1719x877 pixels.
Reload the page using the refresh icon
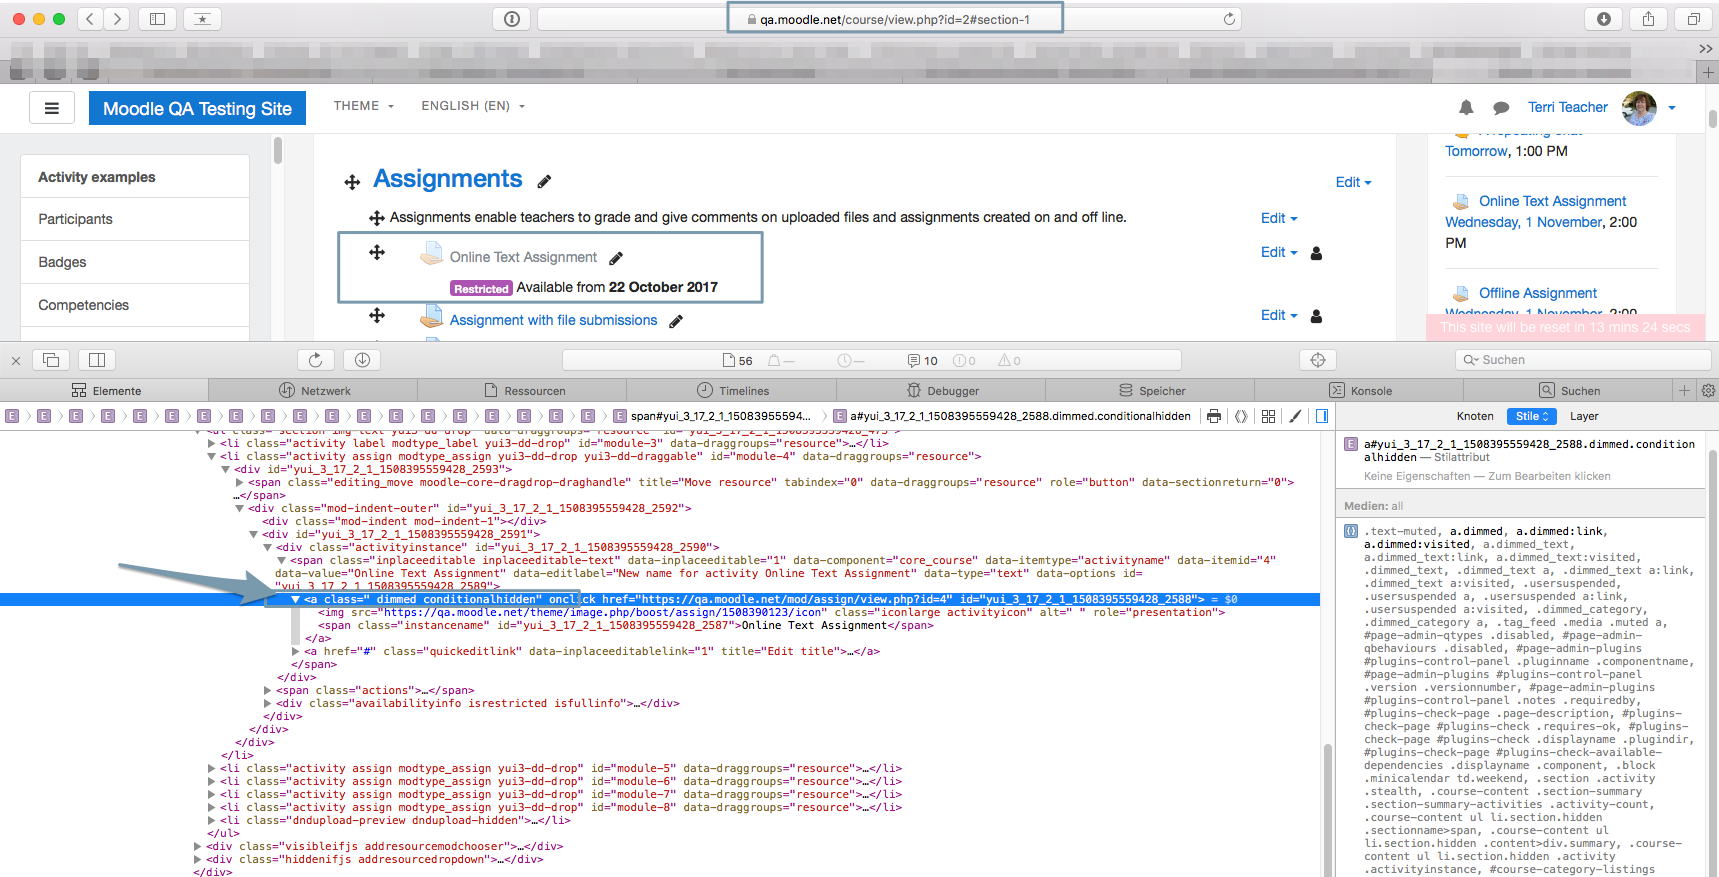click(x=1229, y=19)
